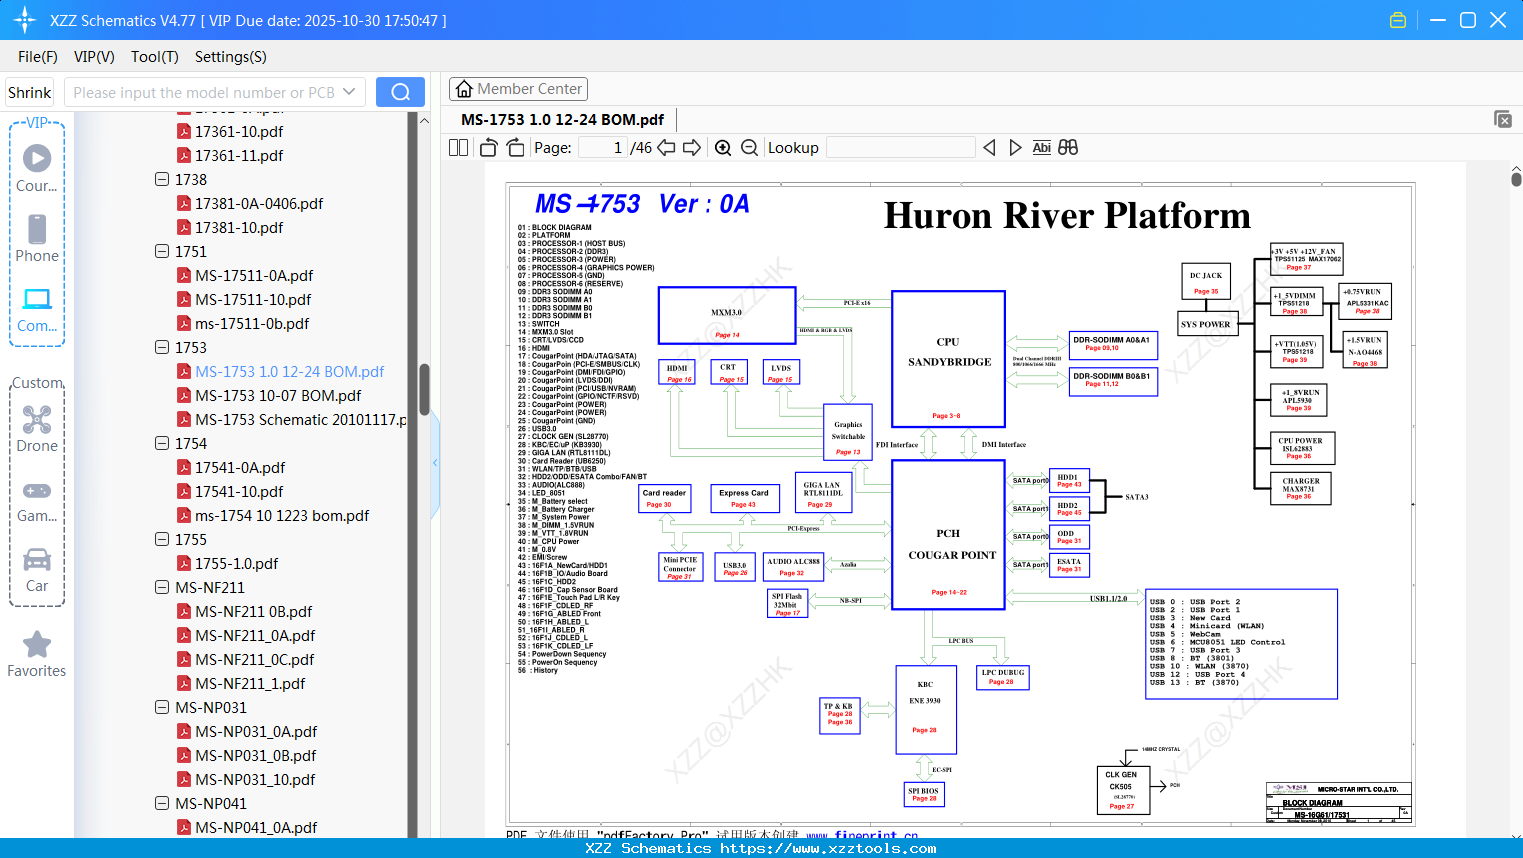This screenshot has width=1523, height=858.
Task: Click the Lookup text field
Action: (x=901, y=148)
